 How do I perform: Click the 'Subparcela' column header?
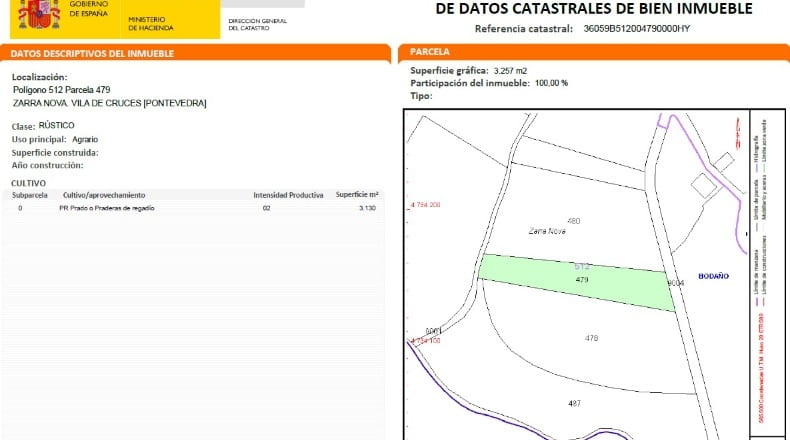point(30,195)
